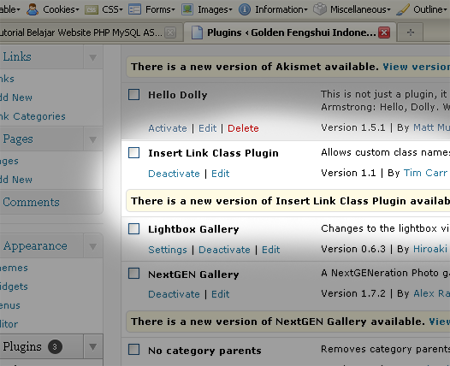
Task: Open the Comments sidebar menu
Action: (31, 202)
